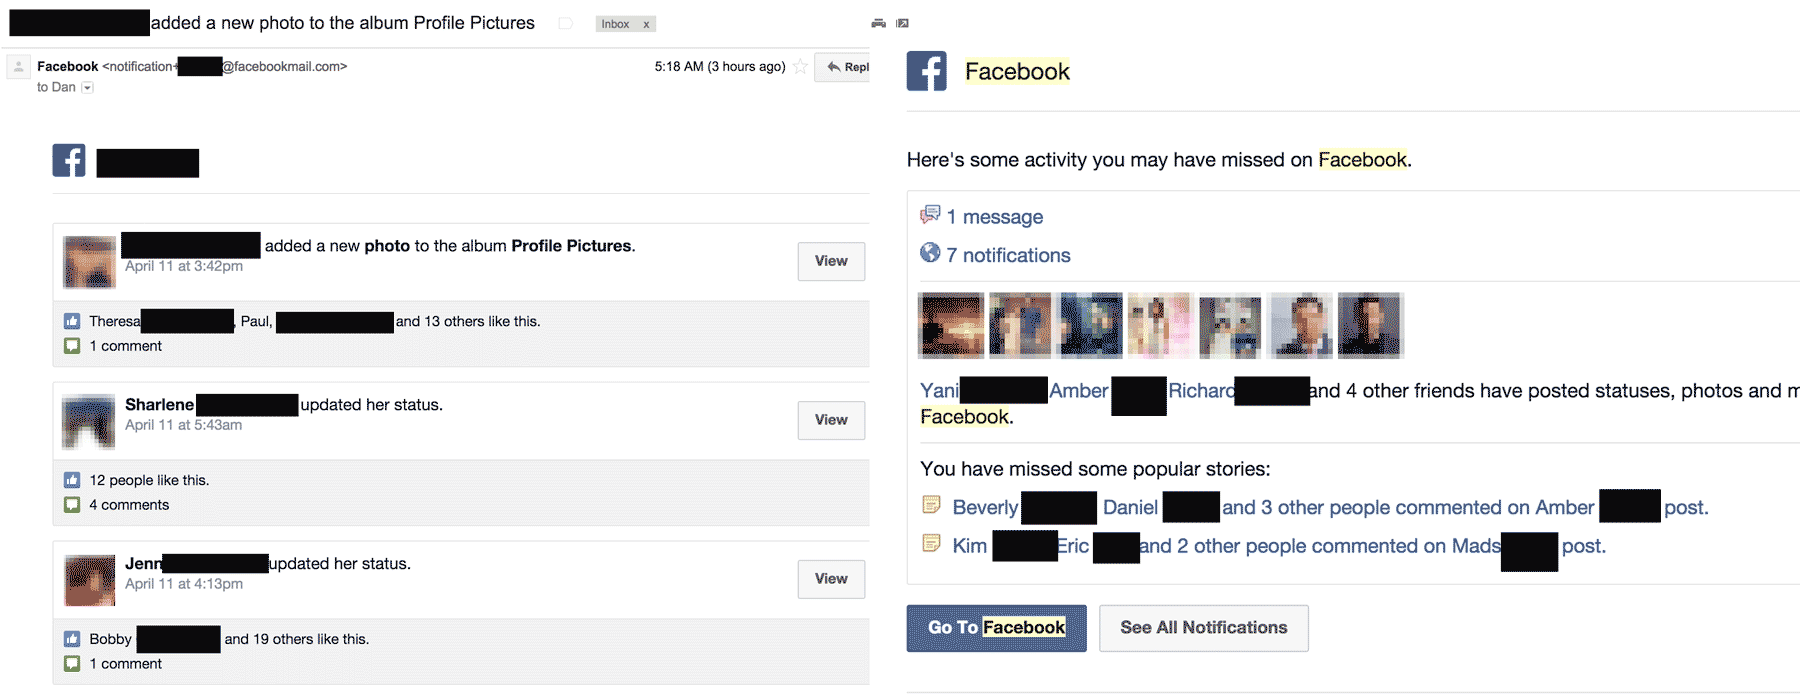Remove the Inbox label with its x
This screenshot has height=694, width=1800.
point(646,24)
